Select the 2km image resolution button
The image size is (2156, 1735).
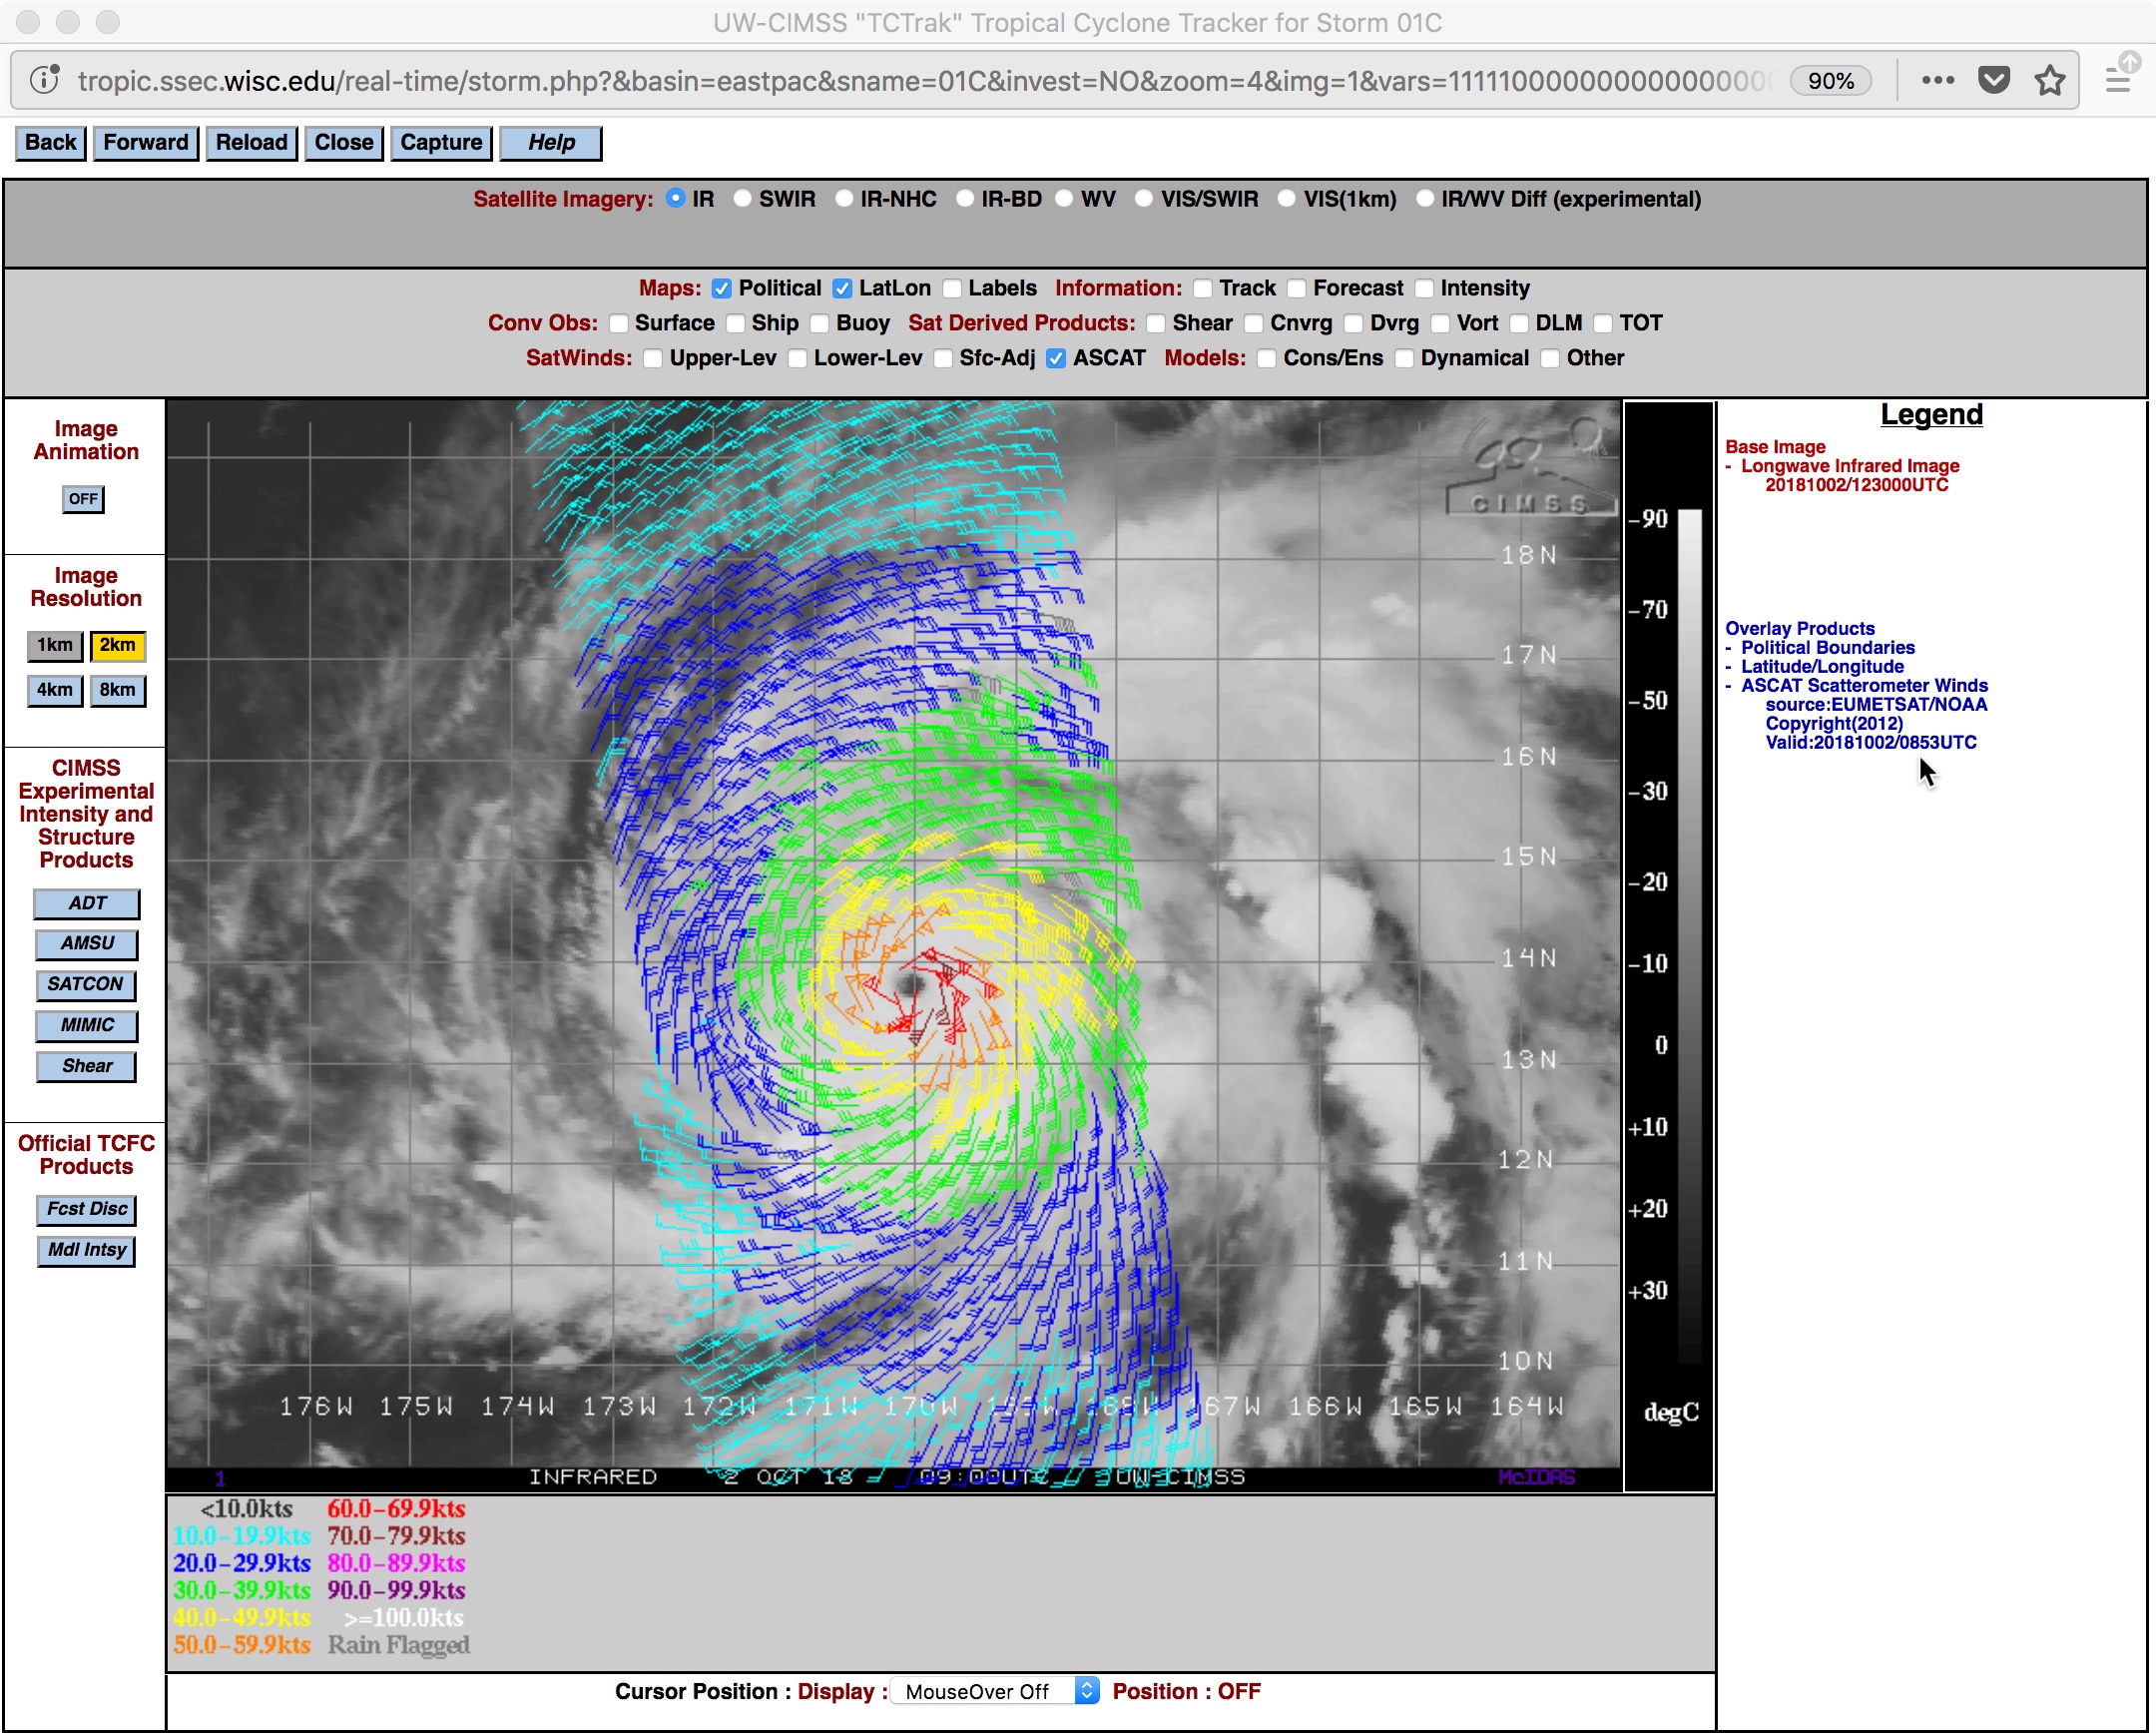click(118, 646)
